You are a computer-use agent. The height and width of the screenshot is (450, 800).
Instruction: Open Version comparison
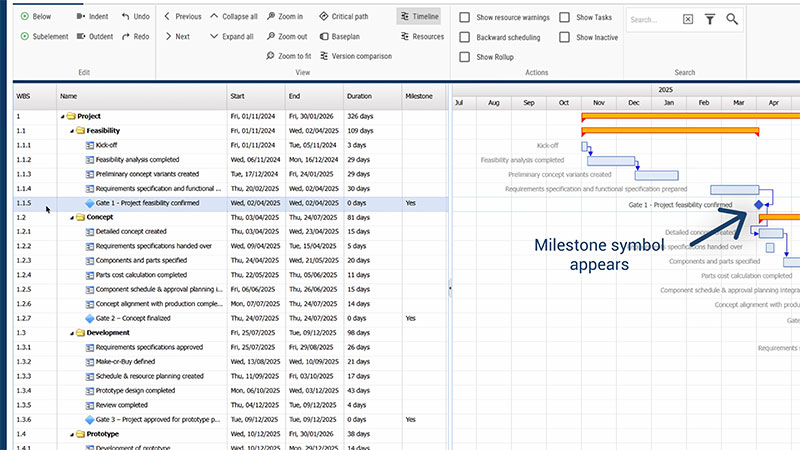356,56
